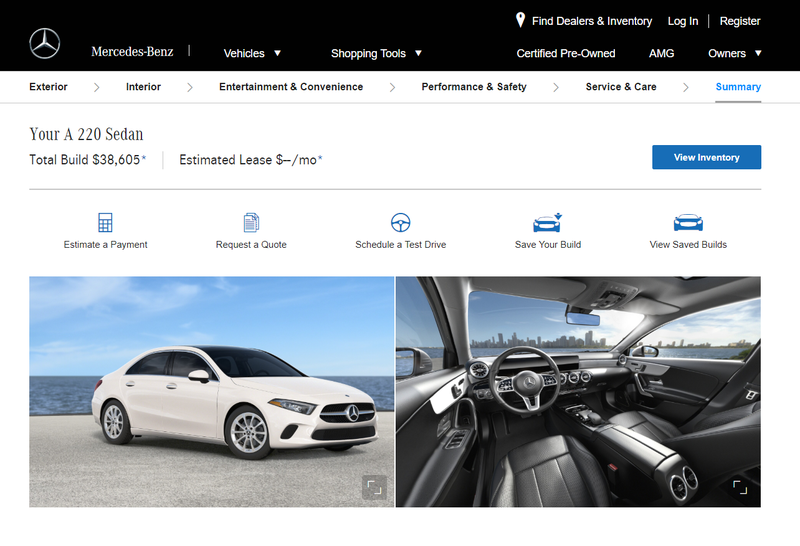
Task: Click the Your A 220 Sedan heading
Action: (86, 134)
